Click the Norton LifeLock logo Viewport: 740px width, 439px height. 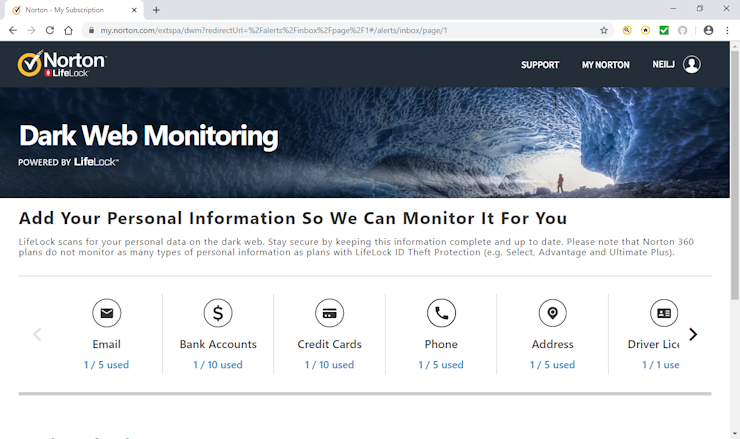click(x=62, y=64)
